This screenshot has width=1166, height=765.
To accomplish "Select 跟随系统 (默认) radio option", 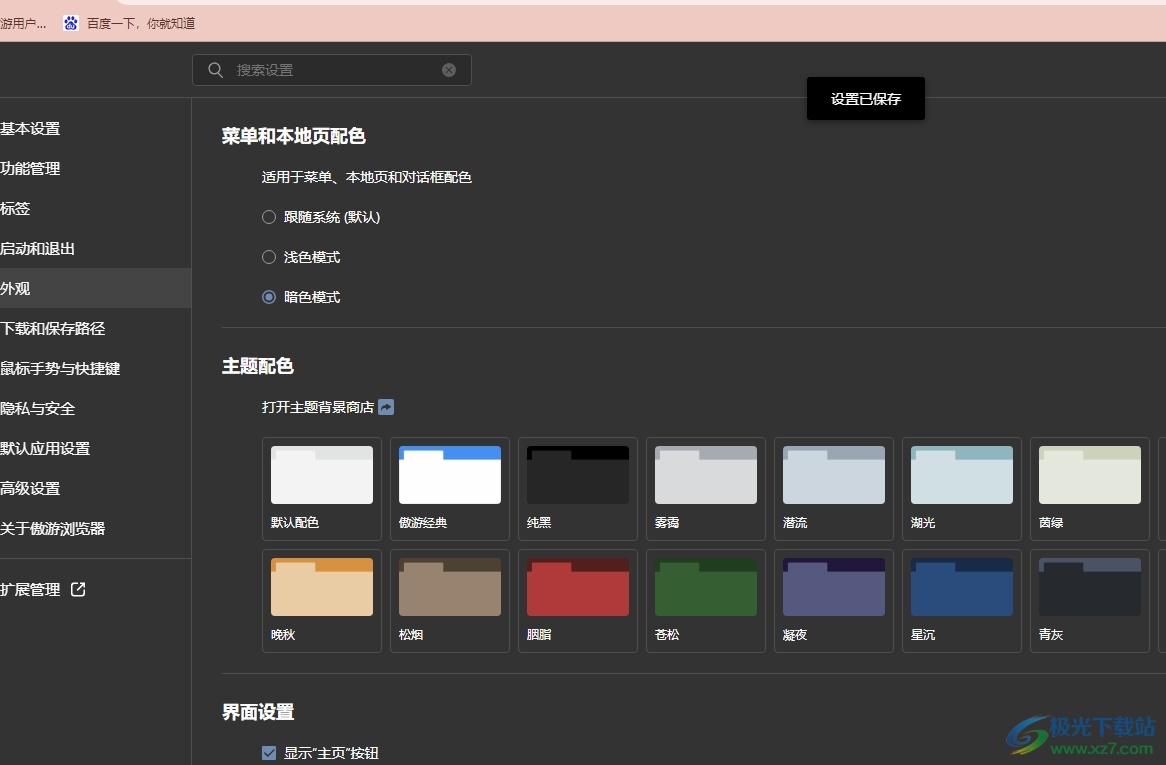I will tap(269, 217).
